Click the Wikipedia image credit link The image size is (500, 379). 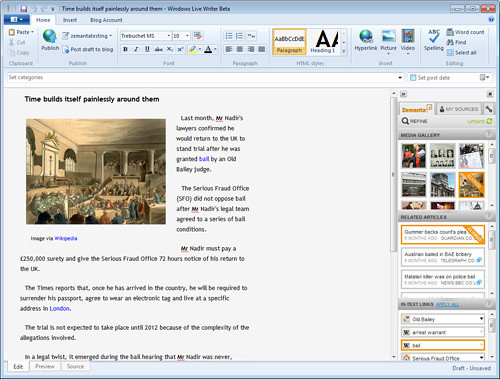pyautogui.click(x=66, y=238)
